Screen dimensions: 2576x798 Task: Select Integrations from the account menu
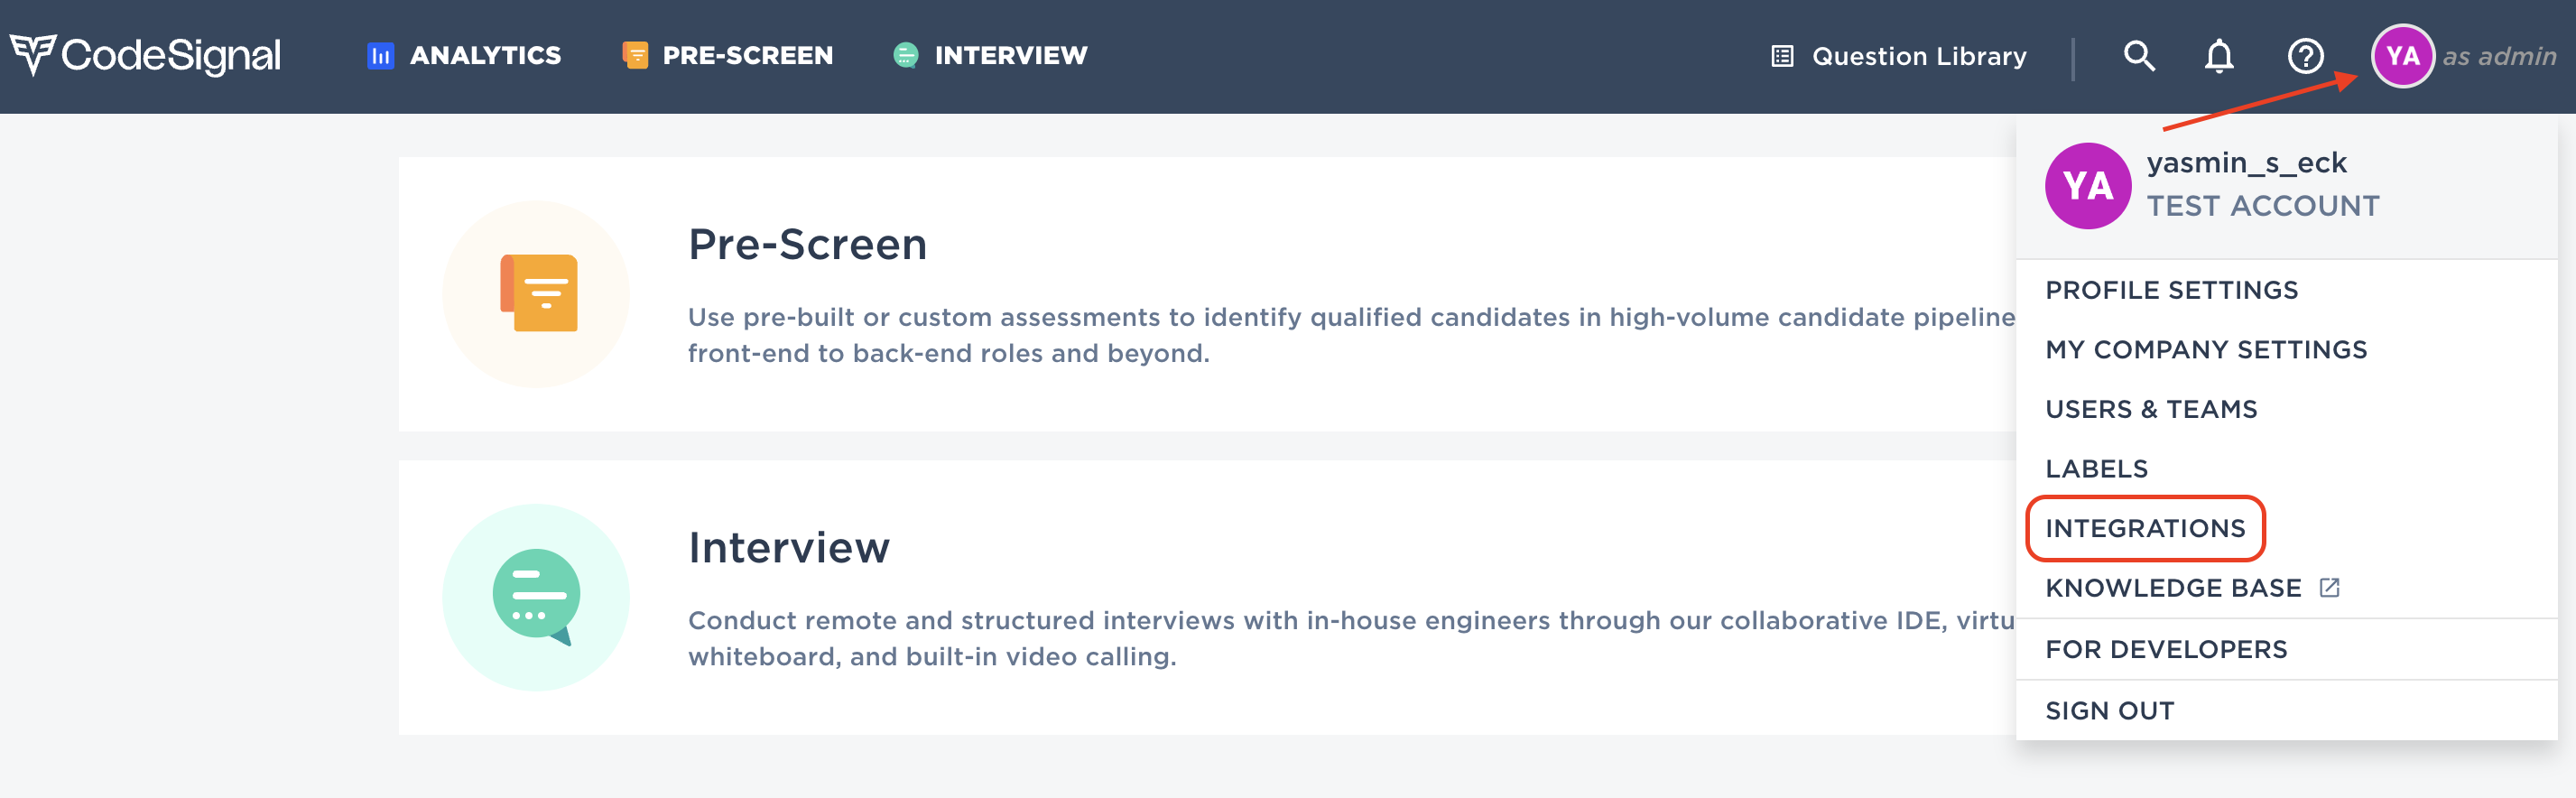pyautogui.click(x=2144, y=529)
